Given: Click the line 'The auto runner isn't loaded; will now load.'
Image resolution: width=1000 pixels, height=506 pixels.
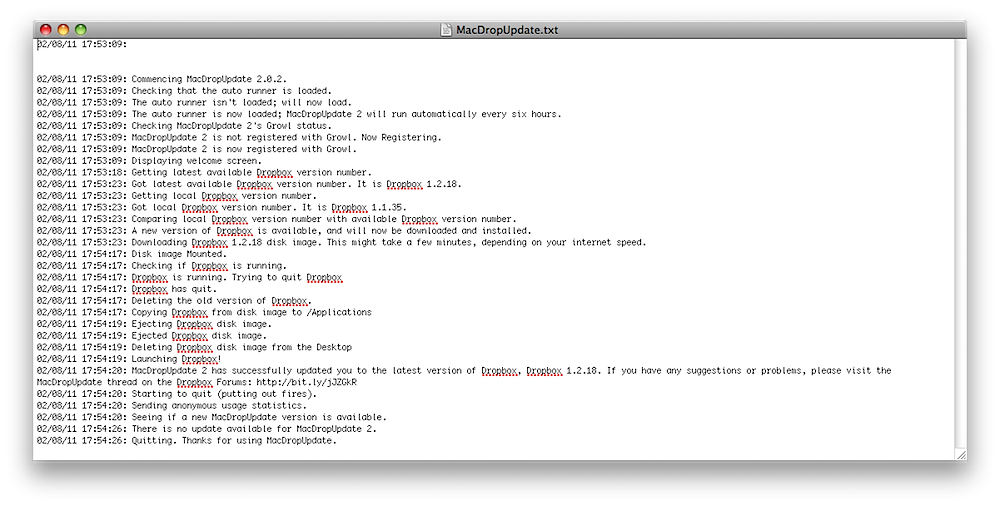Looking at the screenshot, I should coord(194,102).
